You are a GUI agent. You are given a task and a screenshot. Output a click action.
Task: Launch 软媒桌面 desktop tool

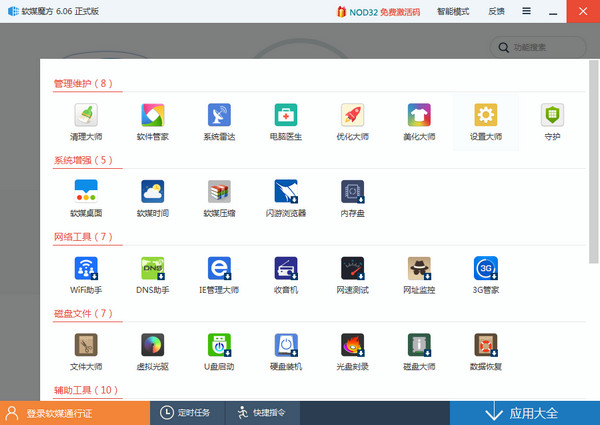tap(86, 199)
